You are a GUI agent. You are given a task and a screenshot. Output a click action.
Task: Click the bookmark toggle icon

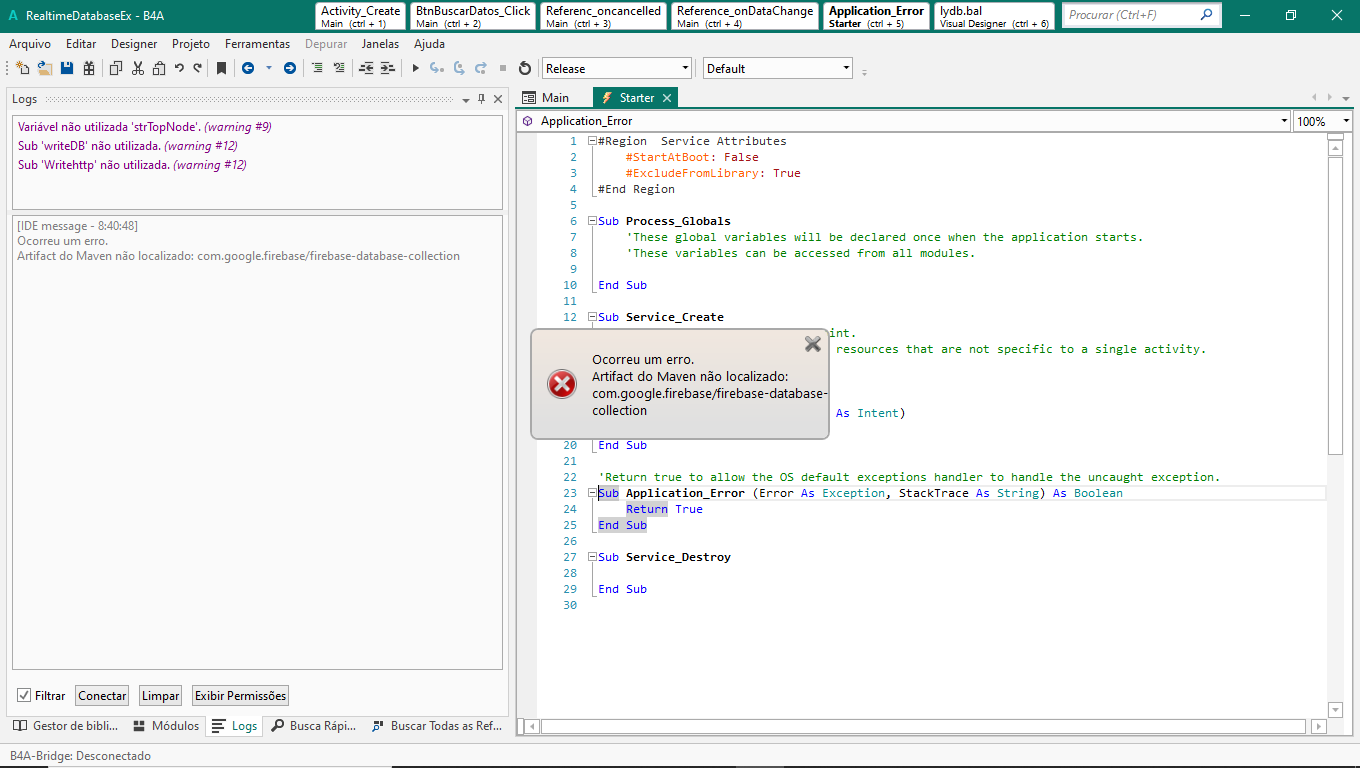(221, 68)
